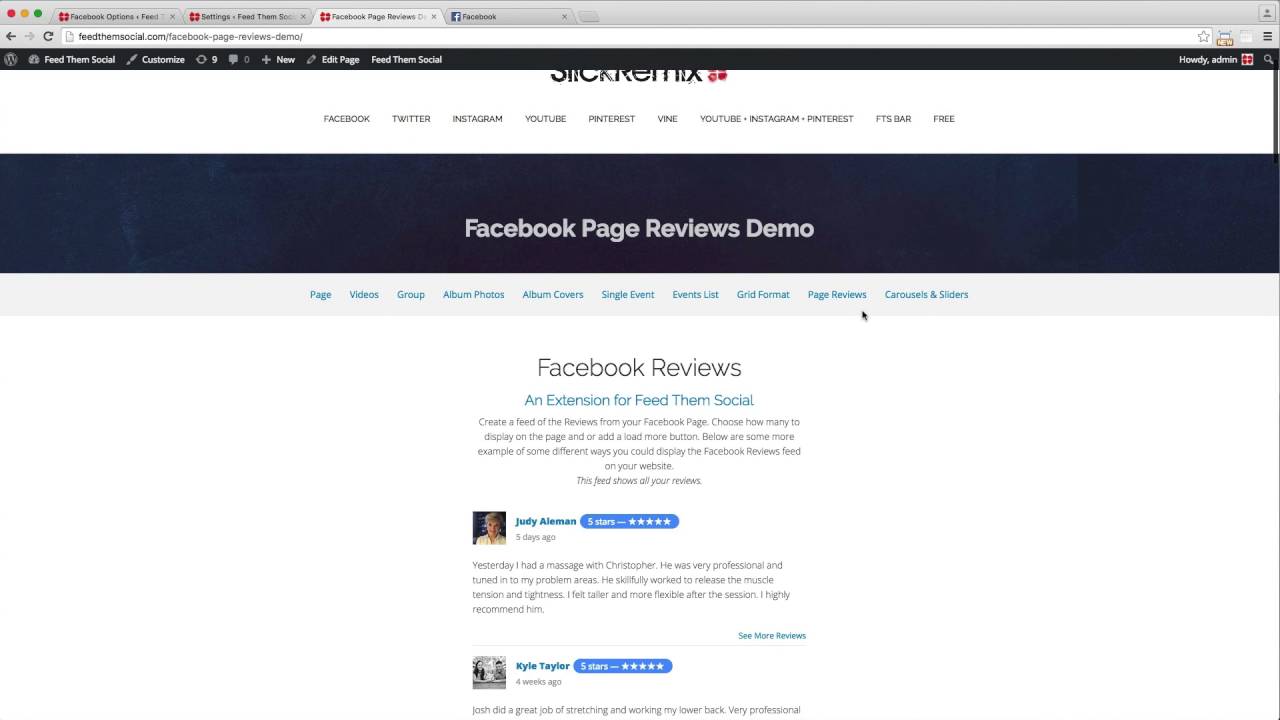Click Kyle Taylor's profile photo
The width and height of the screenshot is (1280, 720).
coord(489,672)
